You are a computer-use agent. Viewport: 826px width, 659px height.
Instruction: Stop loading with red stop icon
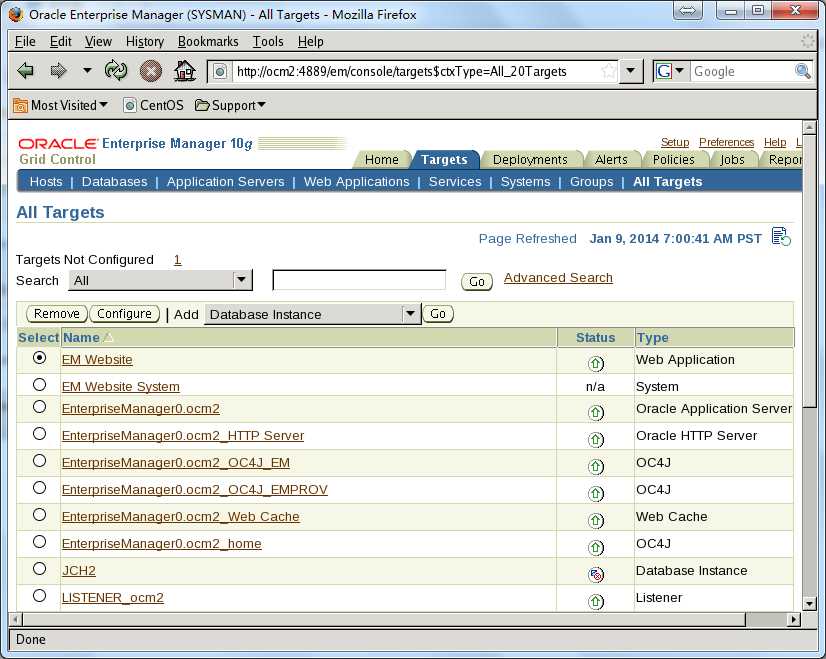[150, 71]
